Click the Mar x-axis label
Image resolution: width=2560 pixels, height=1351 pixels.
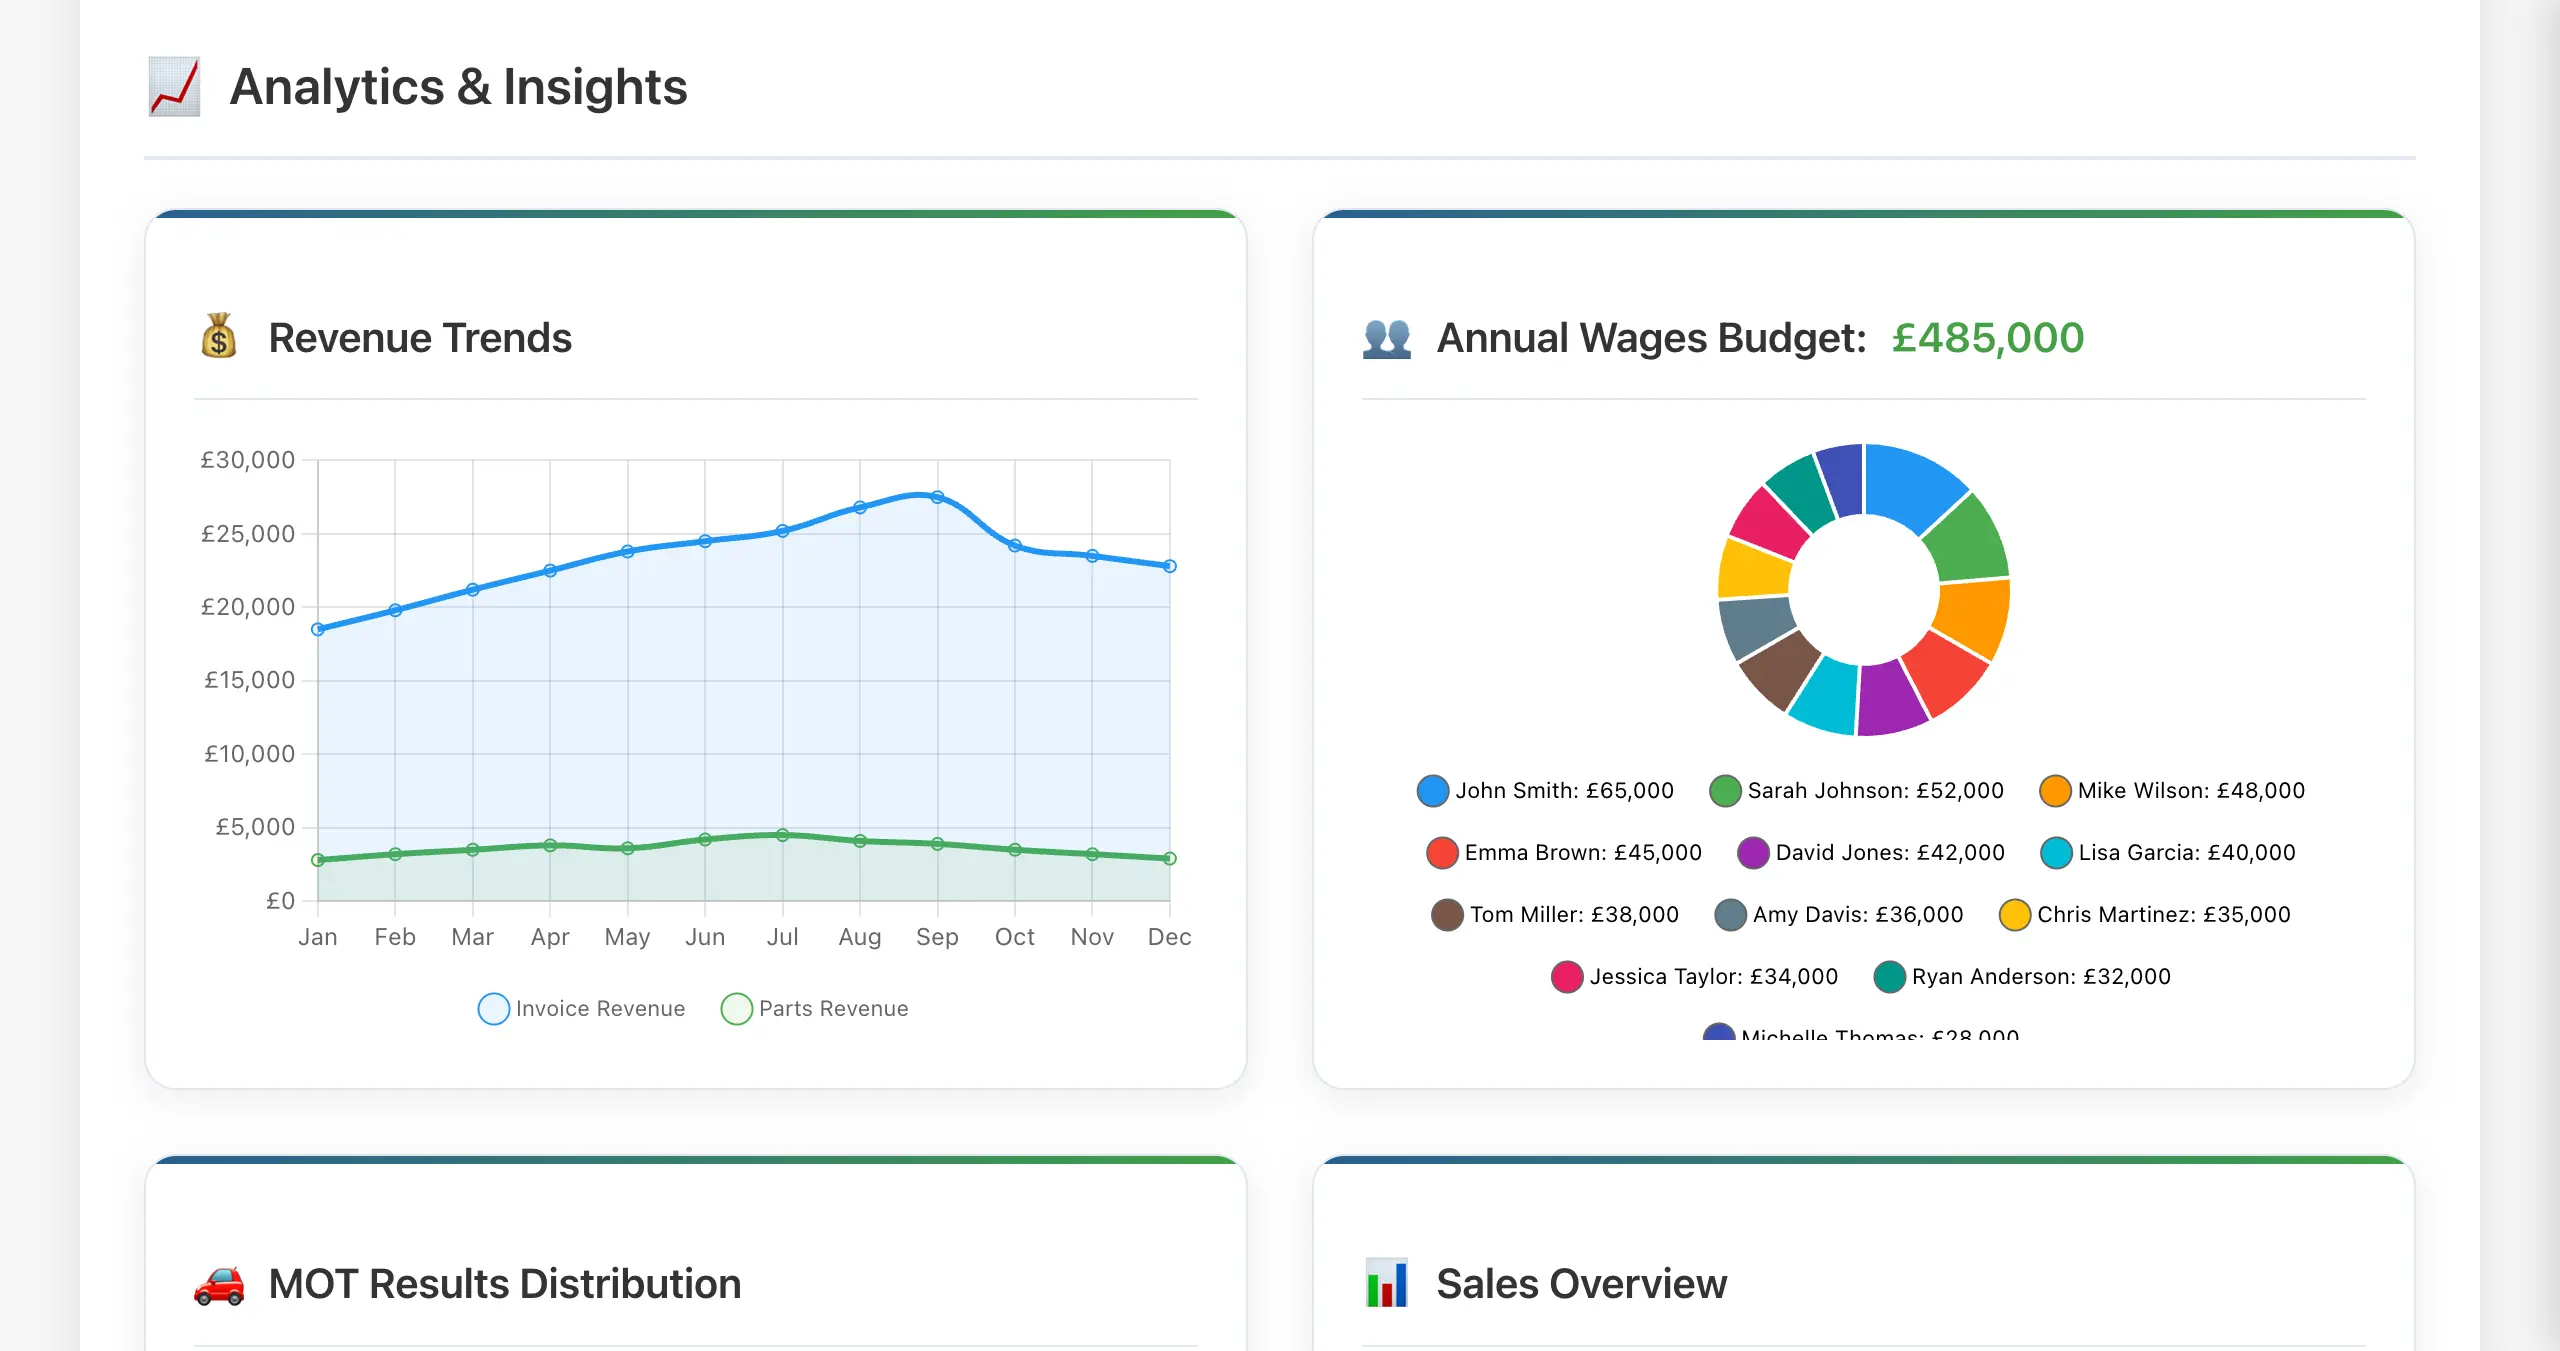coord(472,937)
